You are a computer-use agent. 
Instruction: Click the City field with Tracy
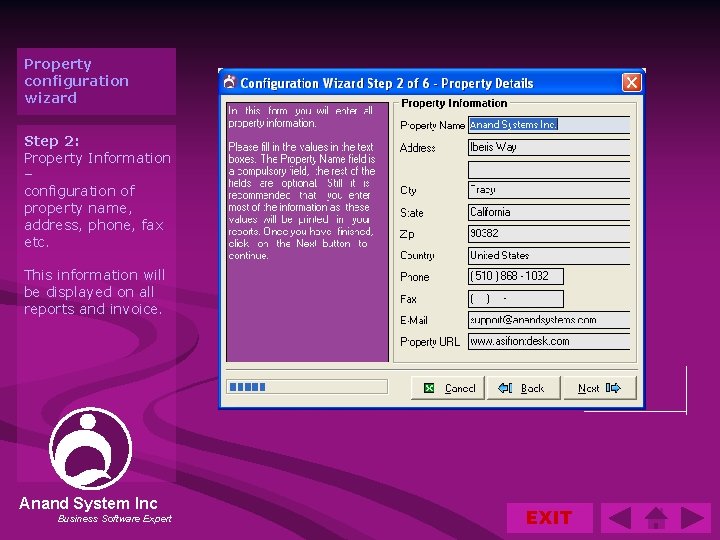pos(549,190)
